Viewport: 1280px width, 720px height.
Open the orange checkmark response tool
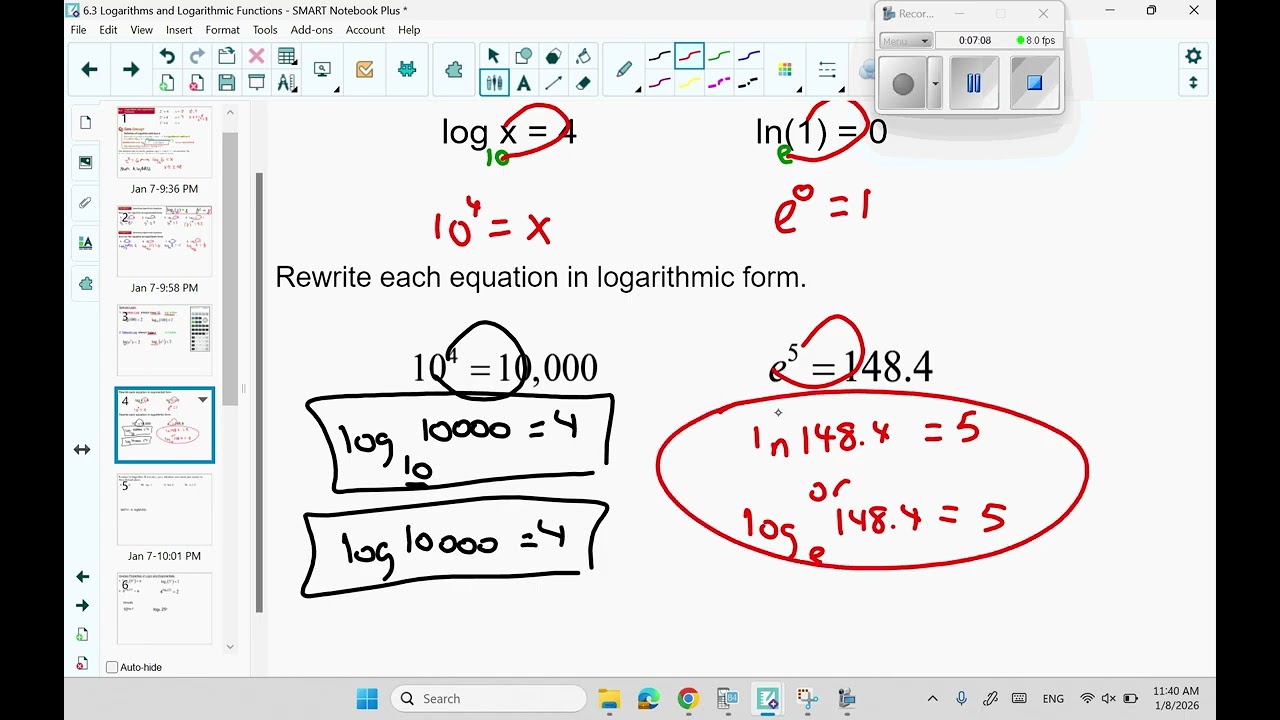365,70
